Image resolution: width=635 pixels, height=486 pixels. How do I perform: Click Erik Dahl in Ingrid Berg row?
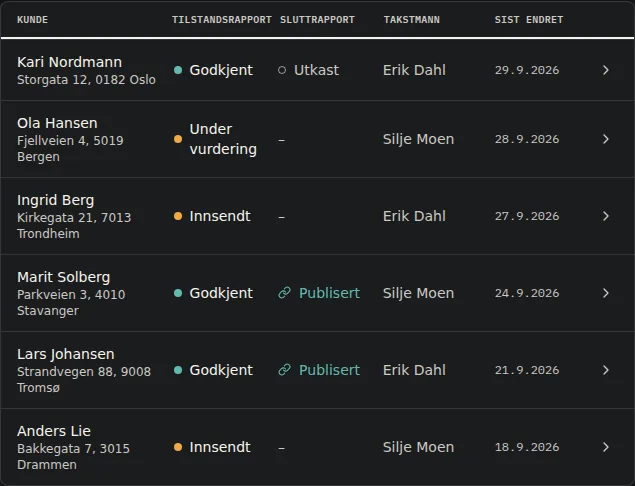coord(414,216)
